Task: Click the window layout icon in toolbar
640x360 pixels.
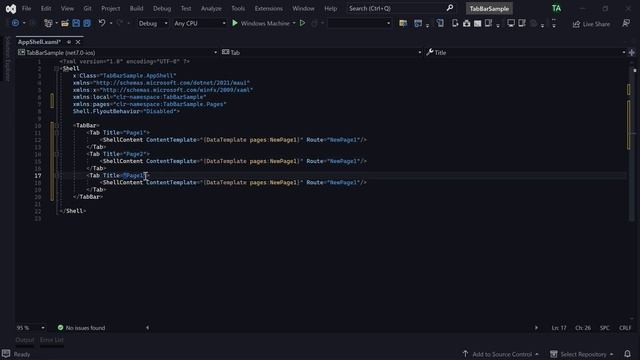Action: pyautogui.click(x=418, y=23)
